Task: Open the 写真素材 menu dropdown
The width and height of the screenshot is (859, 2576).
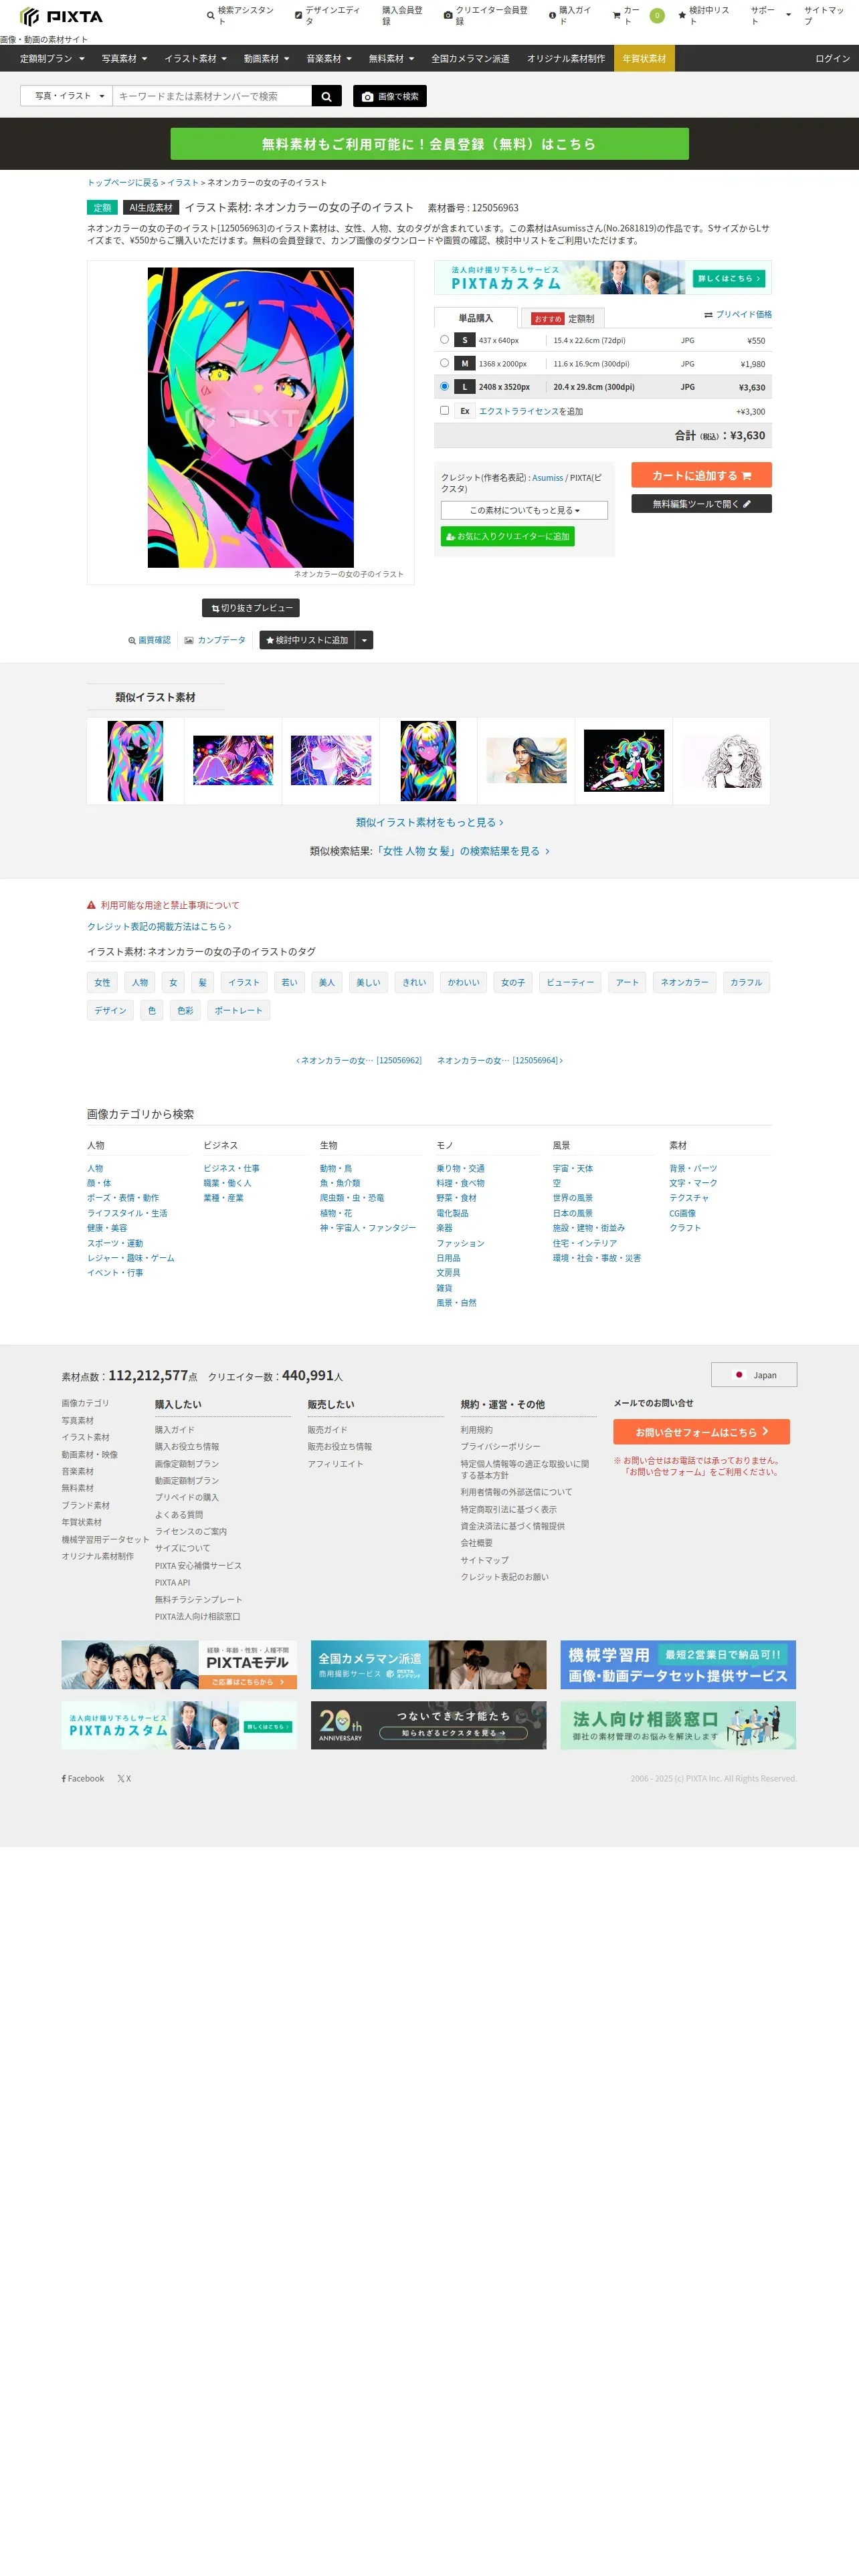Action: click(124, 58)
